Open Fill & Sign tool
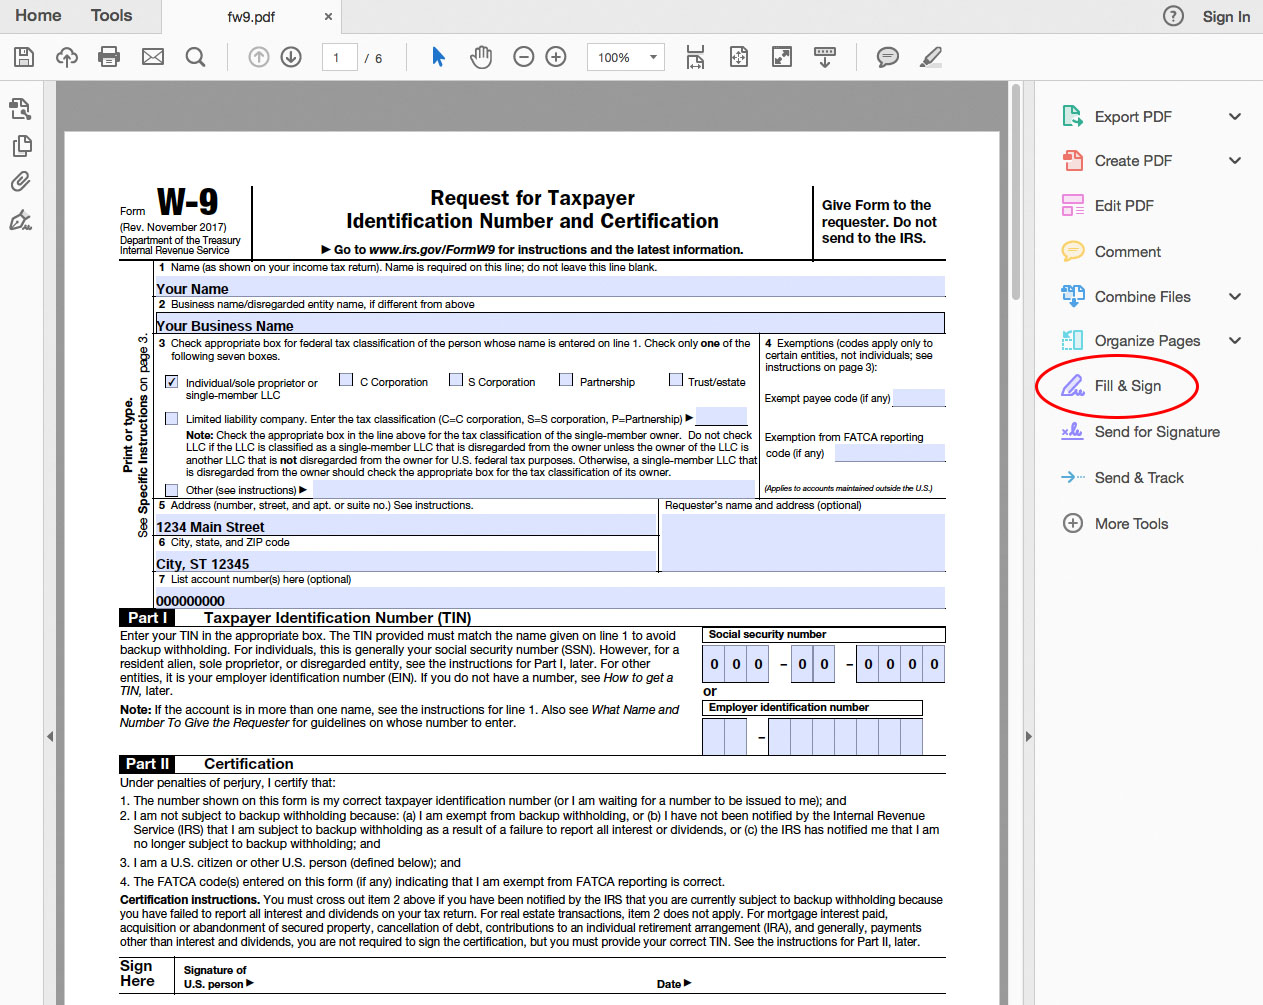This screenshot has width=1263, height=1005. (1112, 386)
